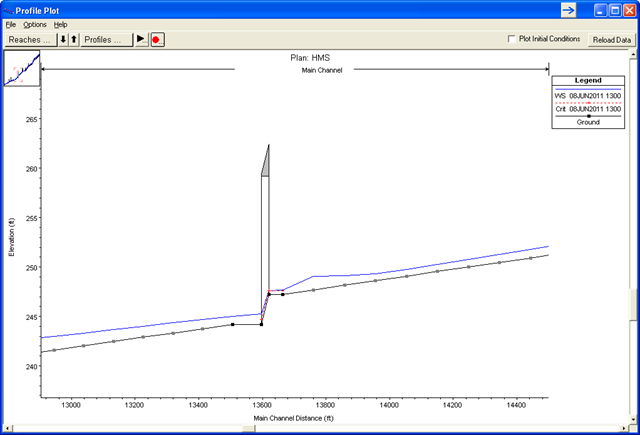Close the Profile Plot window
The width and height of the screenshot is (640, 435).
pyautogui.click(x=629, y=11)
